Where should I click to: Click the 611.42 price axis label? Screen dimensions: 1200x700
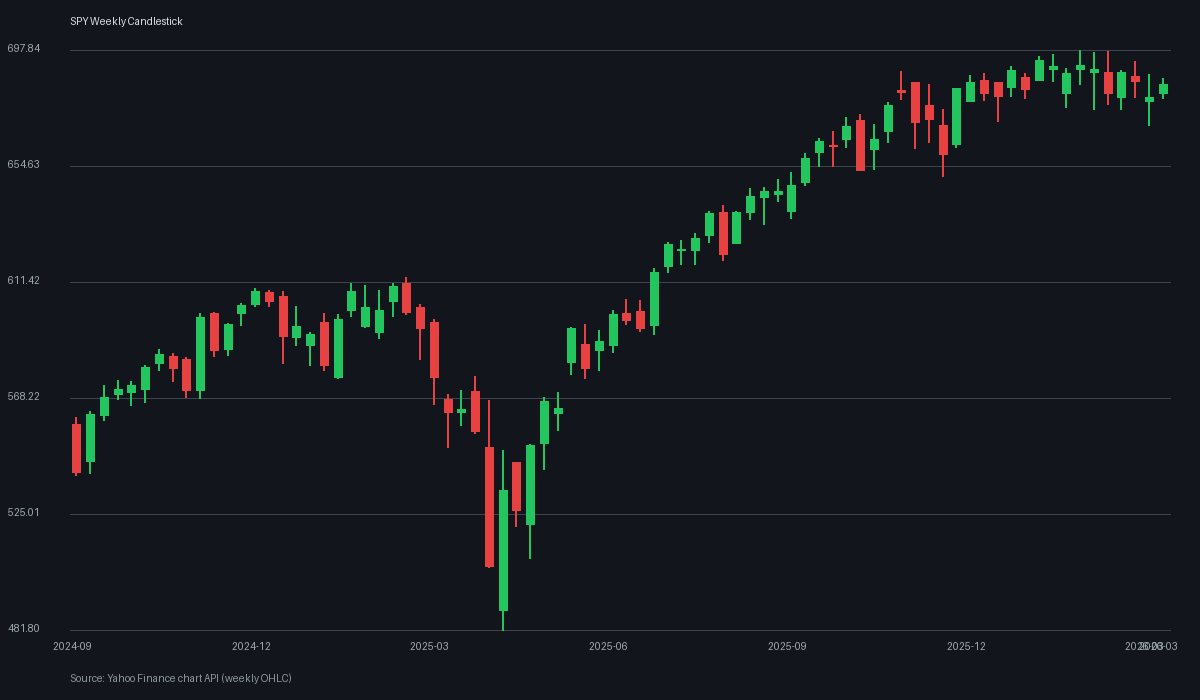[23, 280]
